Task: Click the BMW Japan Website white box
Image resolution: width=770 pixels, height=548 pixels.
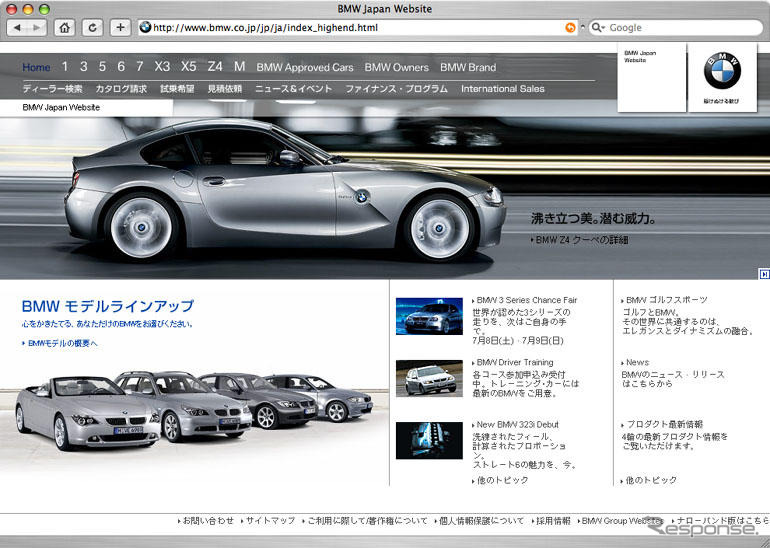Action: click(x=652, y=78)
